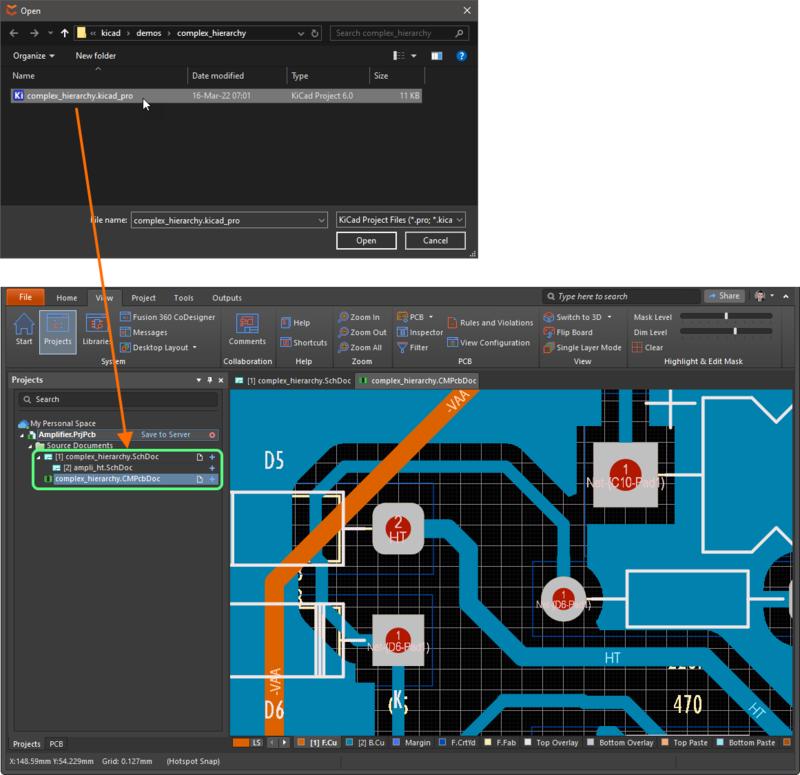This screenshot has height=775, width=800.
Task: Click the Open button in dialog
Action: [366, 241]
